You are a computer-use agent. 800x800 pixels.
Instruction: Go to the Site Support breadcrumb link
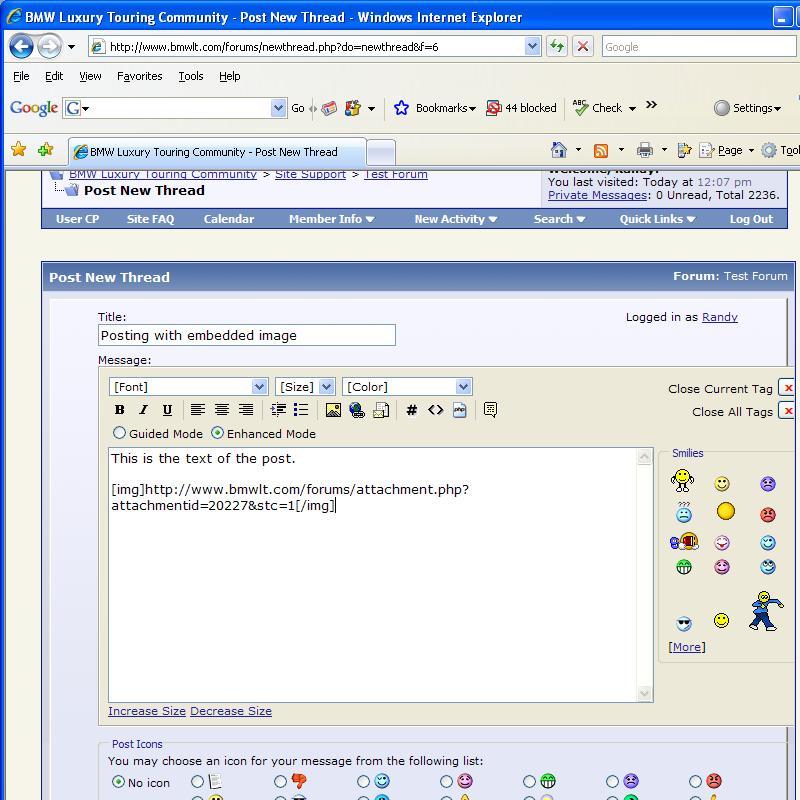click(x=310, y=174)
